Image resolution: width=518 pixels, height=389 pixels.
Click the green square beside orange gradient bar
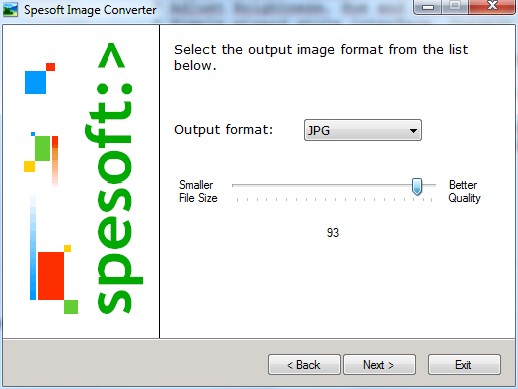pyautogui.click(x=43, y=148)
